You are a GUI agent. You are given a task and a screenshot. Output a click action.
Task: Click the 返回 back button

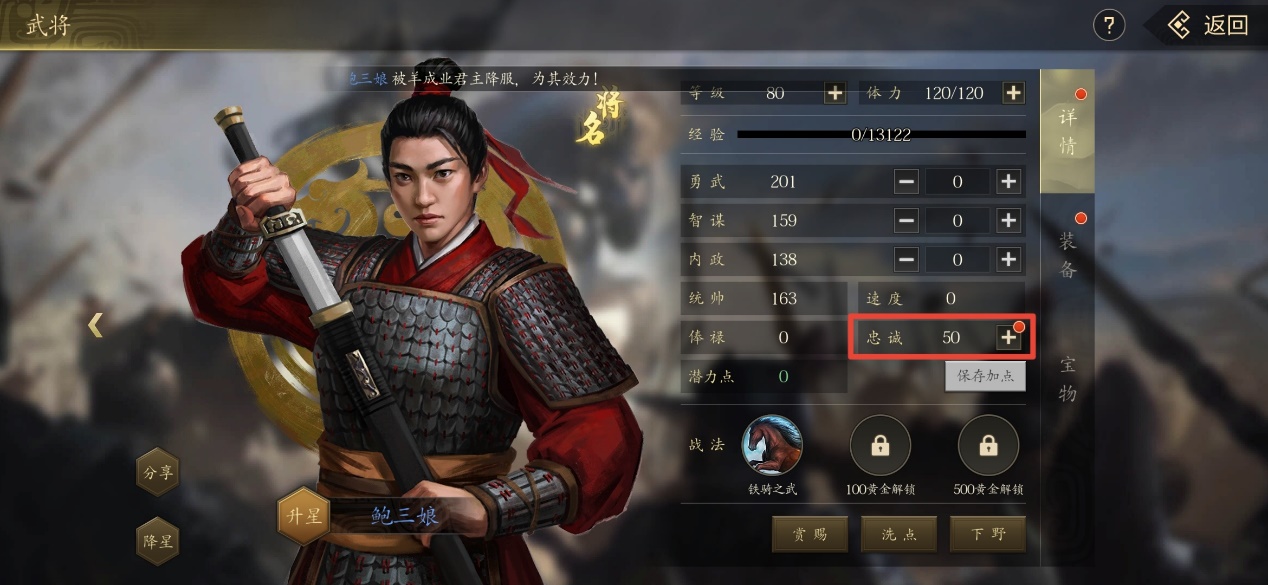coord(1208,25)
